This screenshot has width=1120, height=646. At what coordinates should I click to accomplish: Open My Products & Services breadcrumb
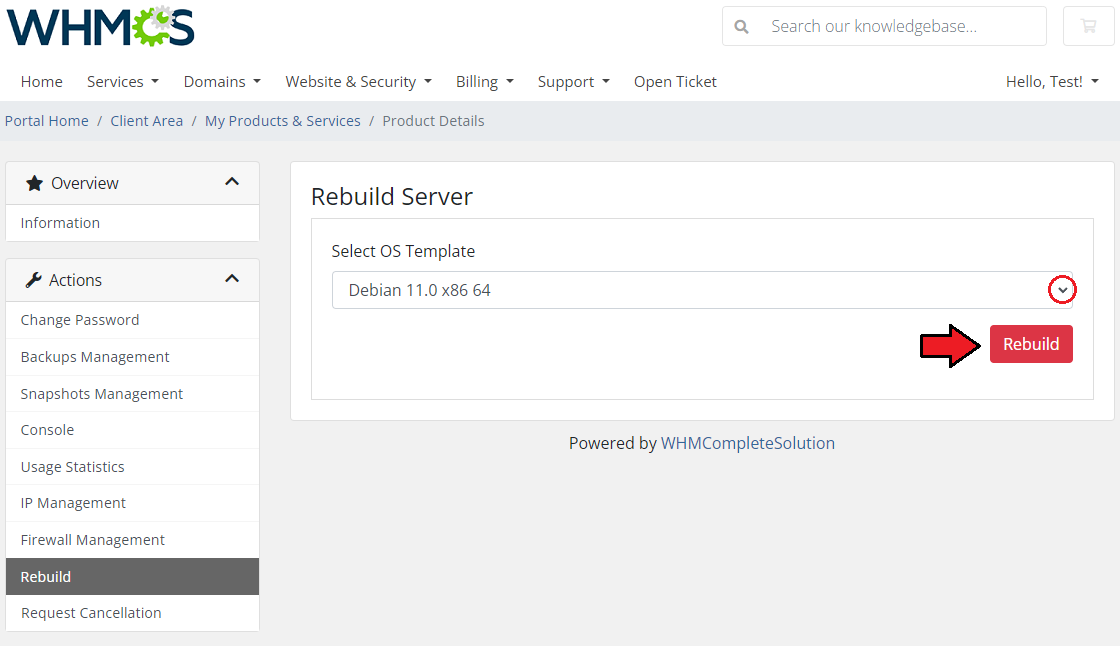pyautogui.click(x=283, y=121)
